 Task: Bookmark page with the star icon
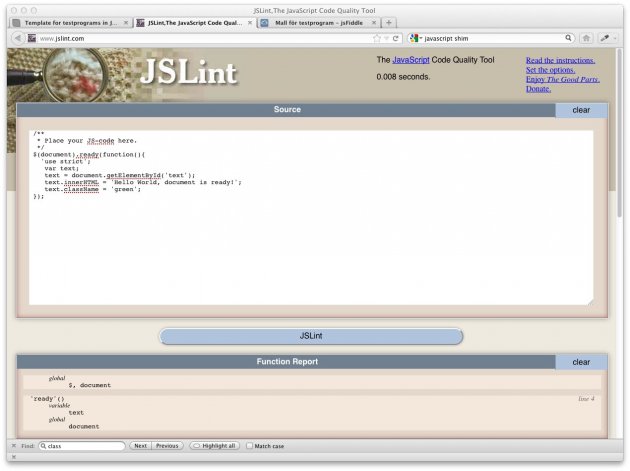click(x=376, y=38)
